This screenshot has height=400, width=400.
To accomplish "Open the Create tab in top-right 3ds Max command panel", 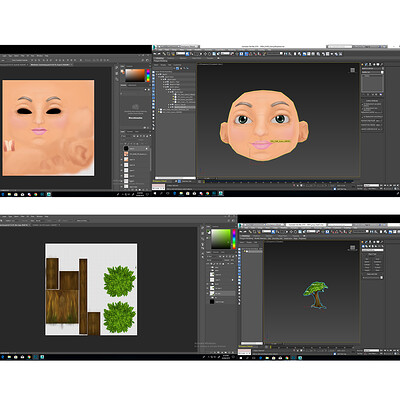I will click(x=362, y=64).
